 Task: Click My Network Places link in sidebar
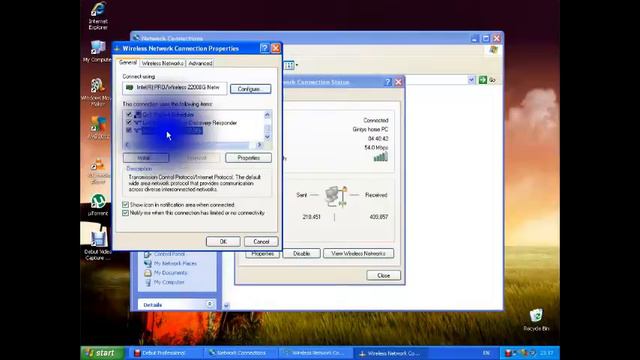175,264
